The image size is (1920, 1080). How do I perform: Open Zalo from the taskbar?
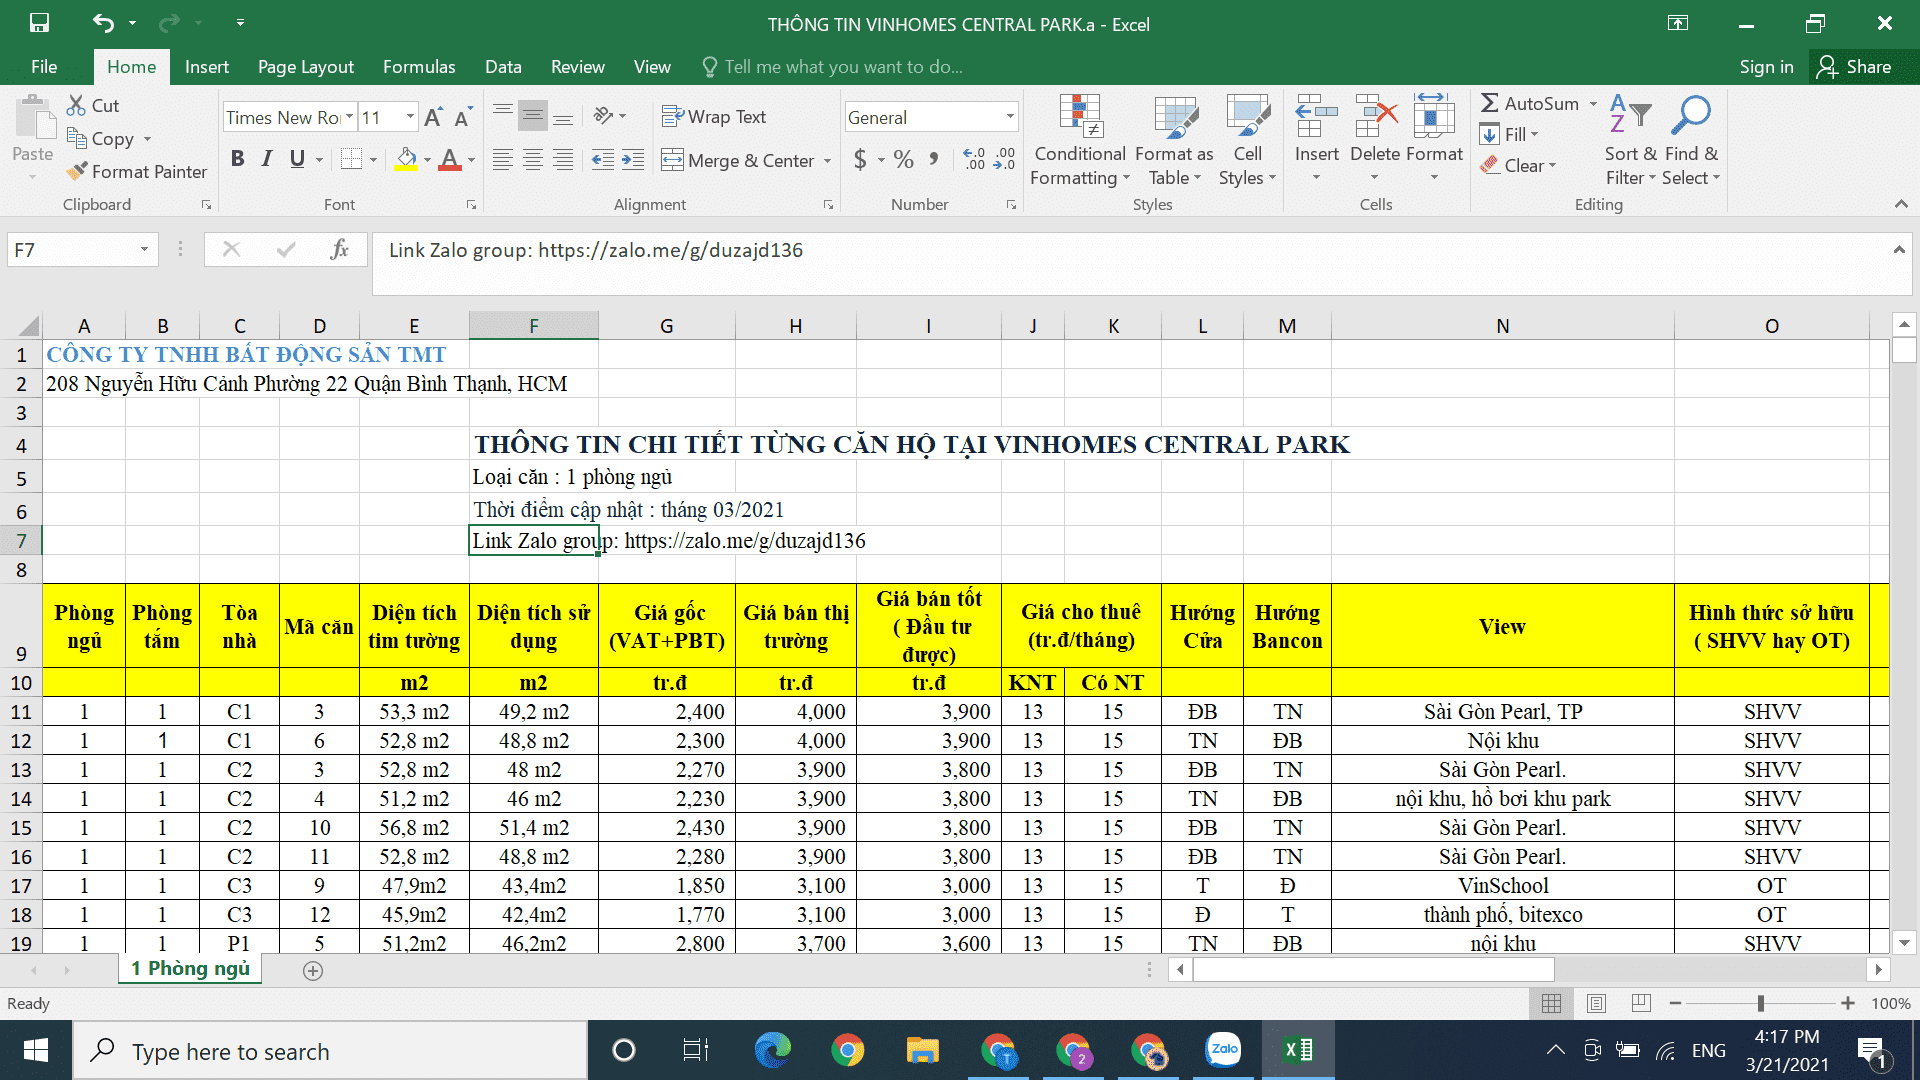[1224, 1050]
